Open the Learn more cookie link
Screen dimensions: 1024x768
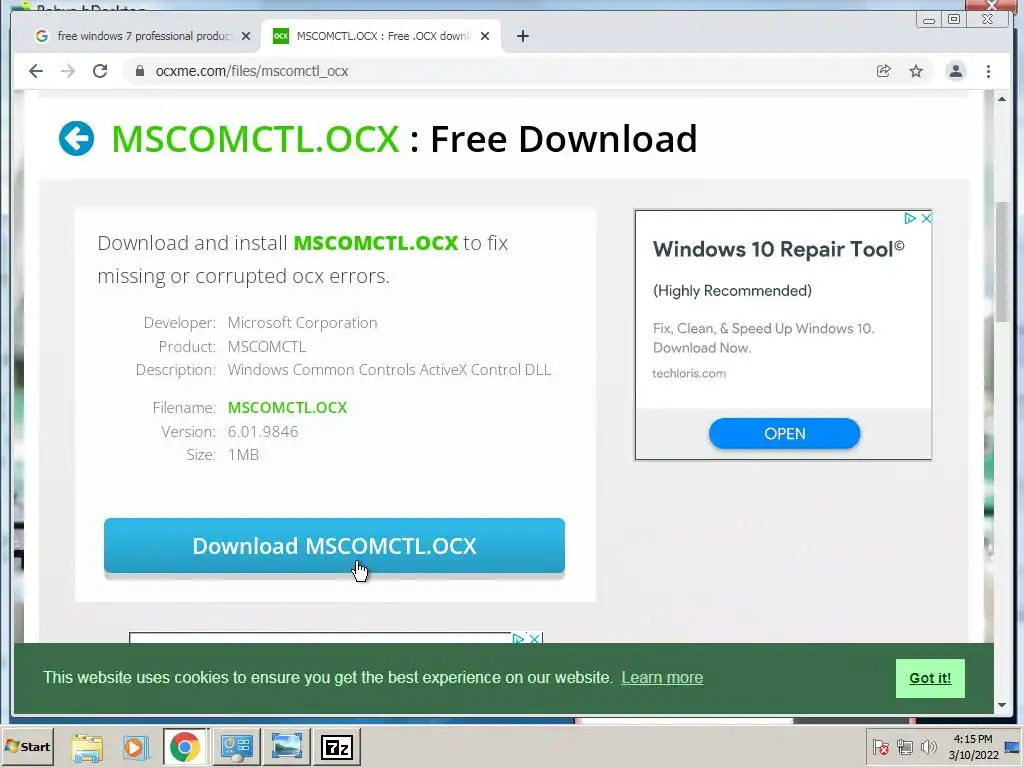pos(662,678)
